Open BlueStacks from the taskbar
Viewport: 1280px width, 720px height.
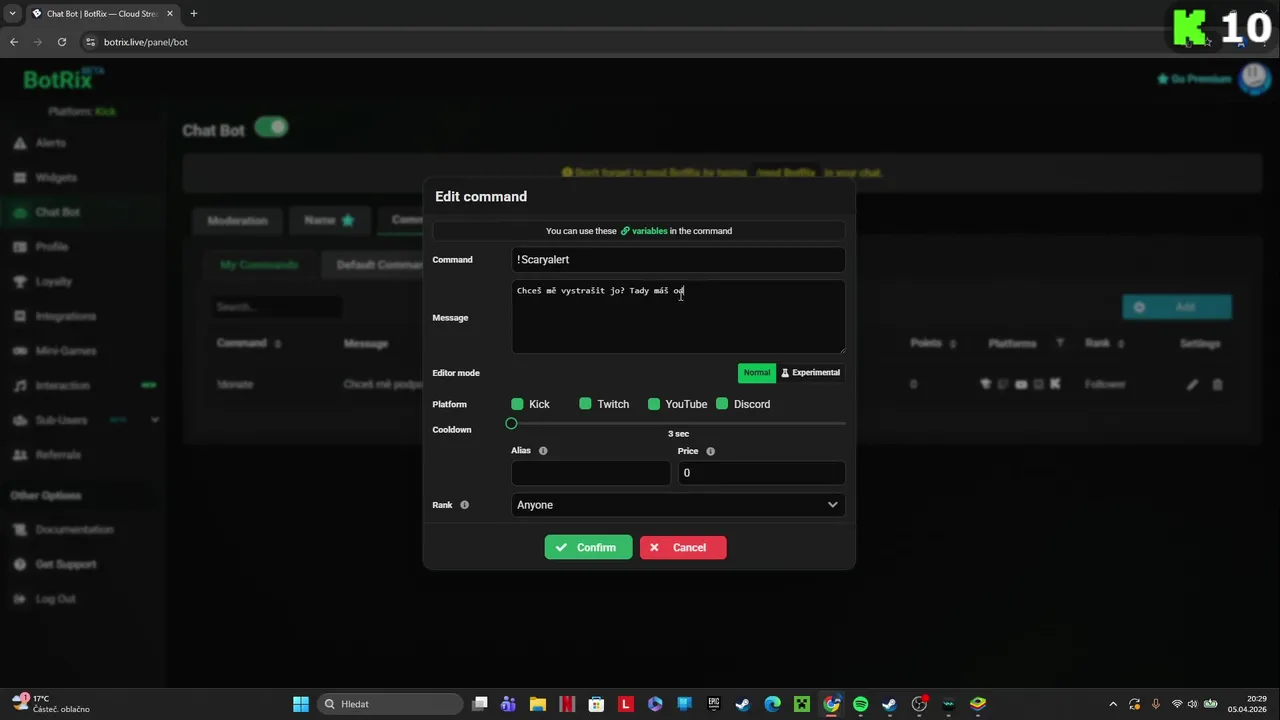click(978, 704)
